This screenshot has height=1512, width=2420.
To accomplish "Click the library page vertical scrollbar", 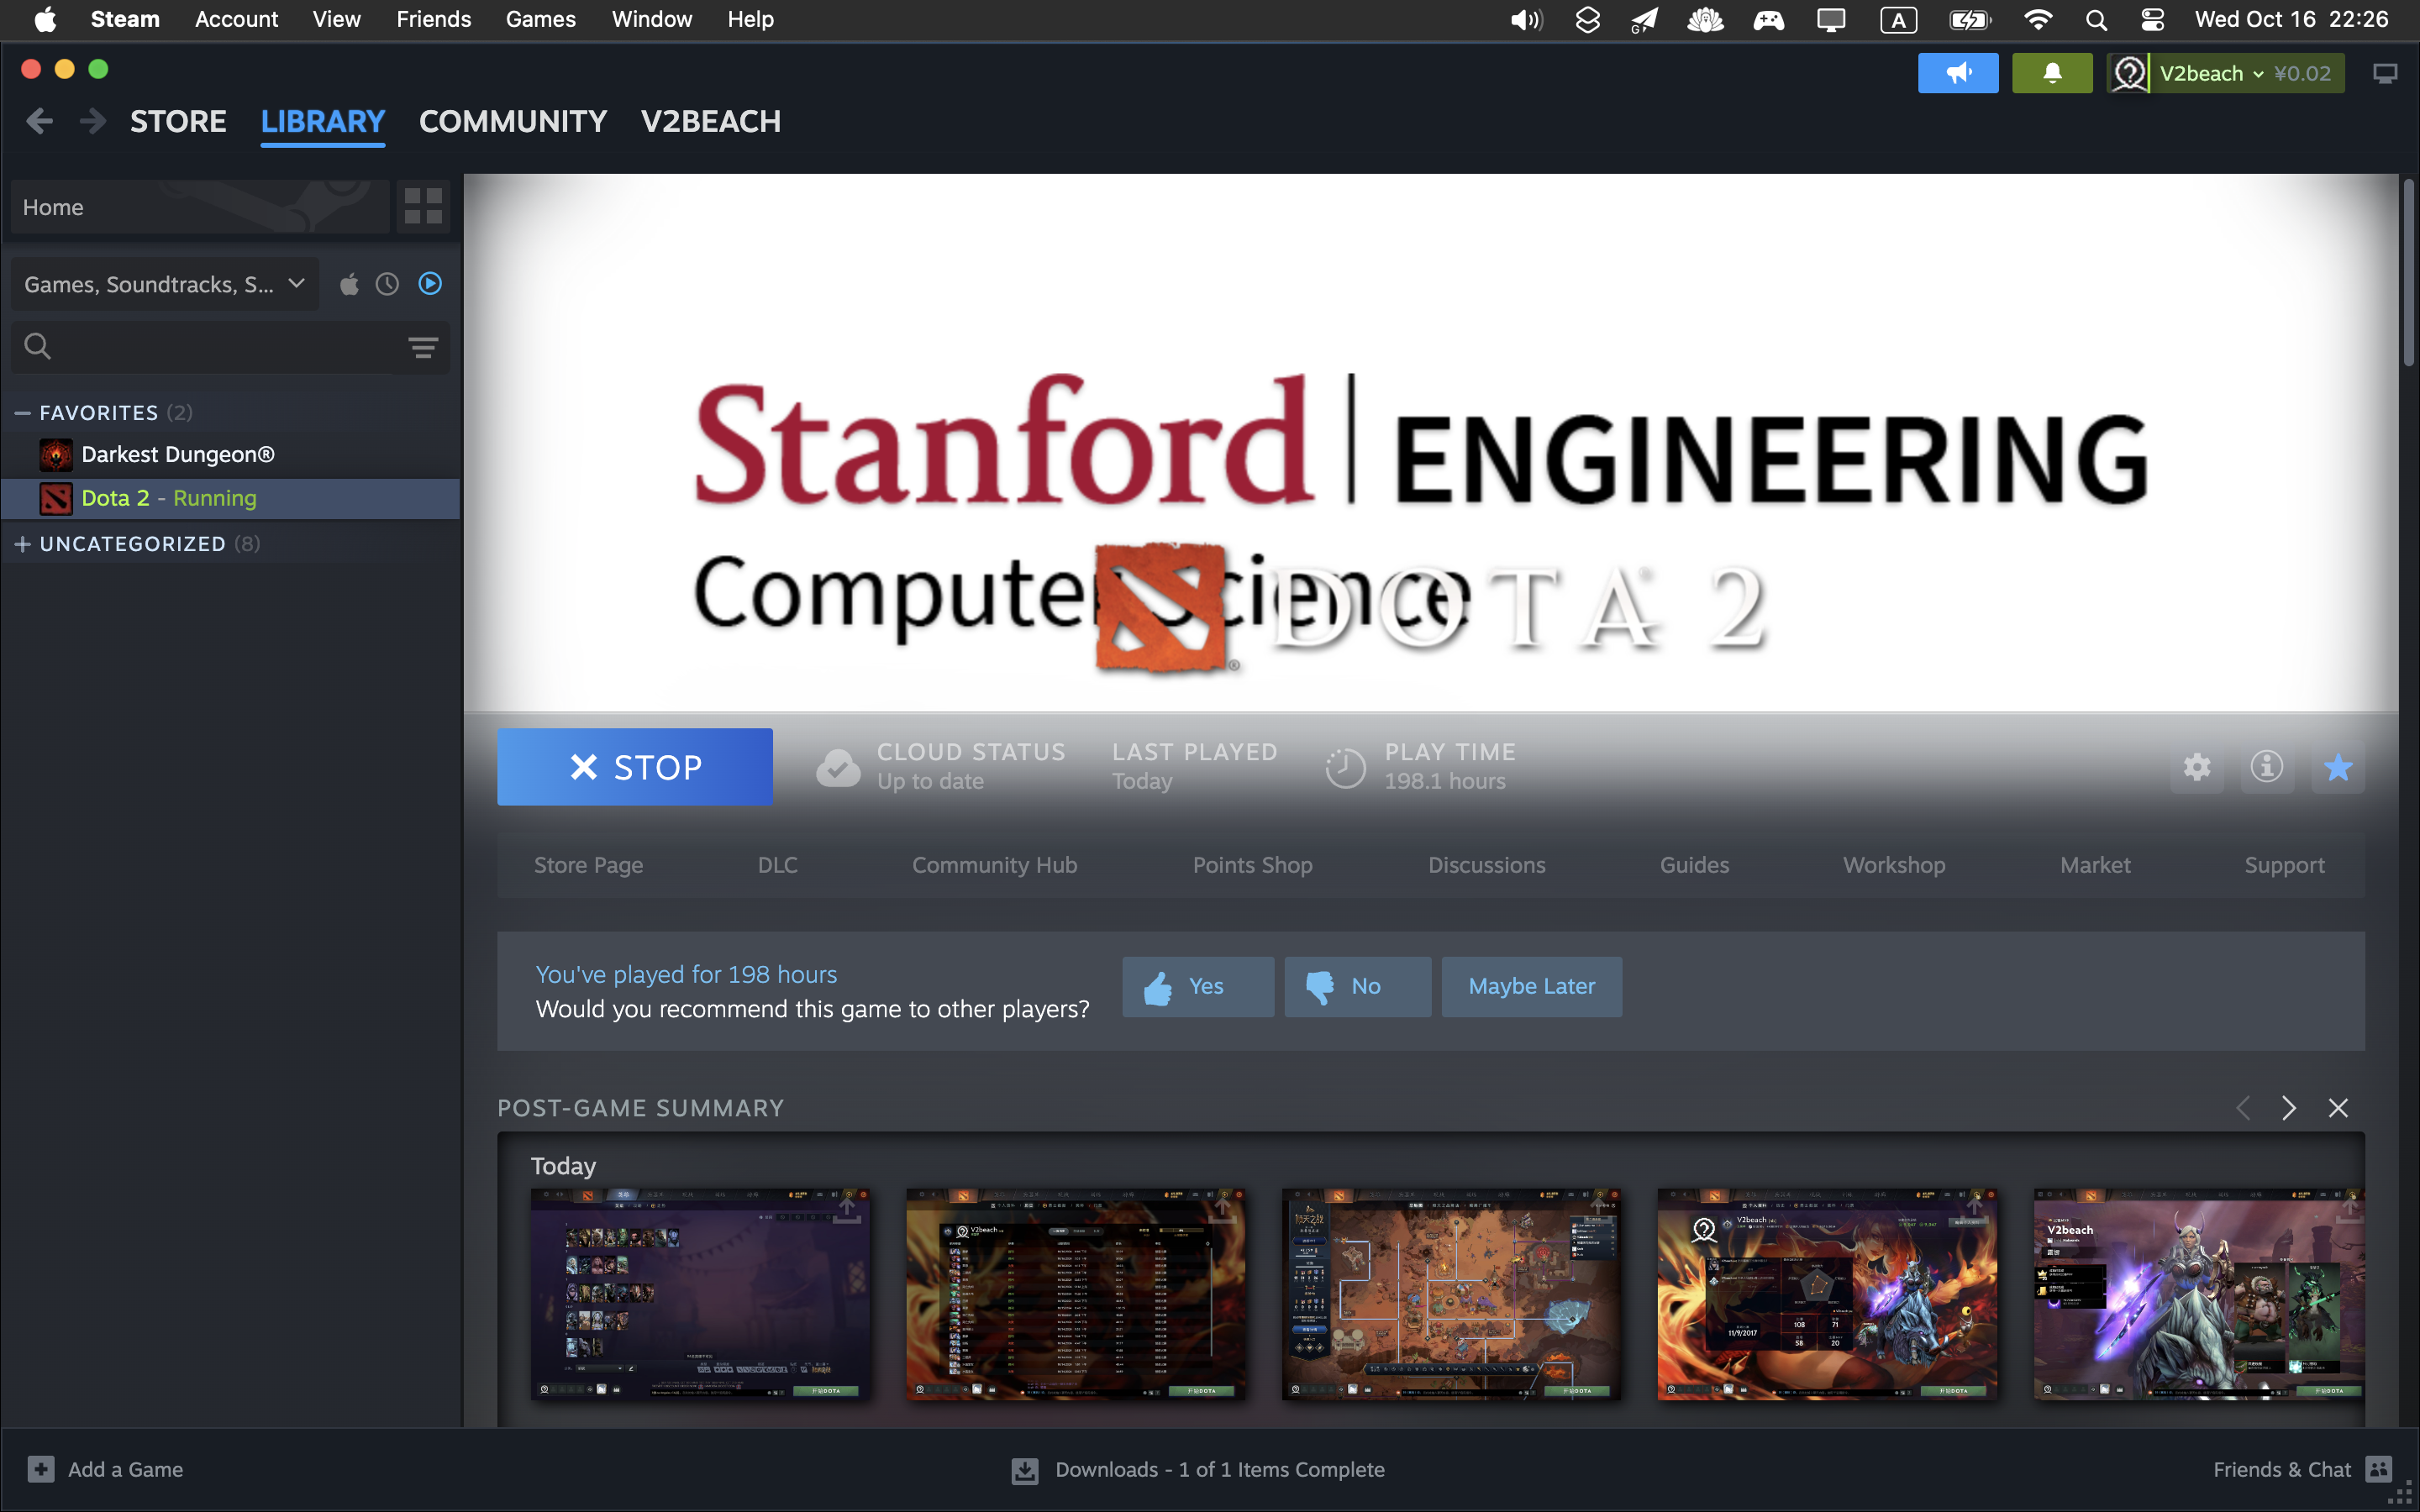I will click(2409, 272).
